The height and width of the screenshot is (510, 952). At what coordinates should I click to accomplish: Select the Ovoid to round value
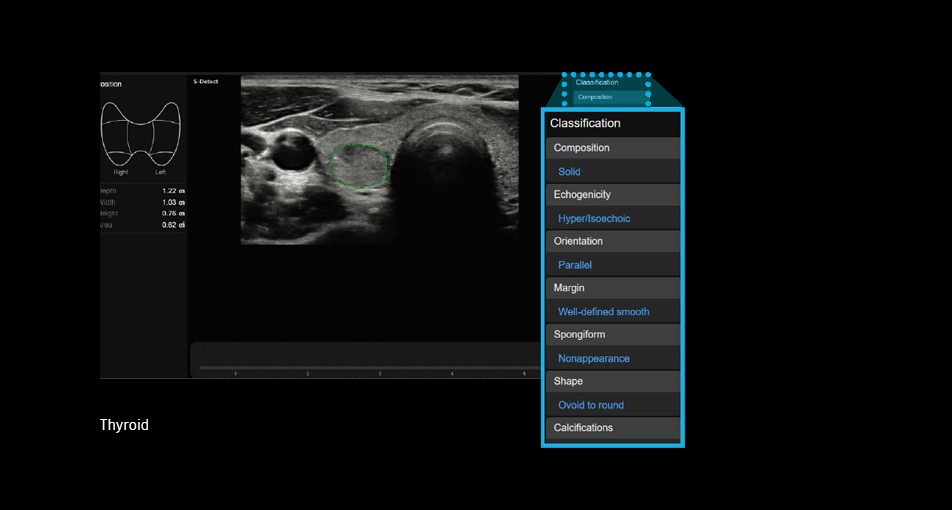tap(591, 405)
